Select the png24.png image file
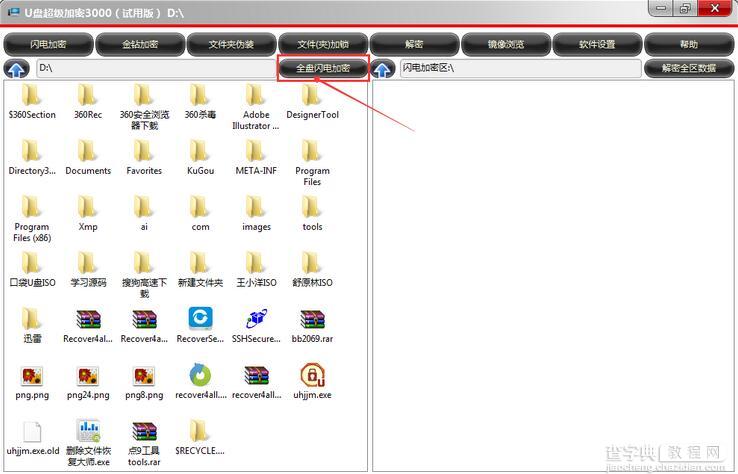The height and width of the screenshot is (474, 738). 88,382
